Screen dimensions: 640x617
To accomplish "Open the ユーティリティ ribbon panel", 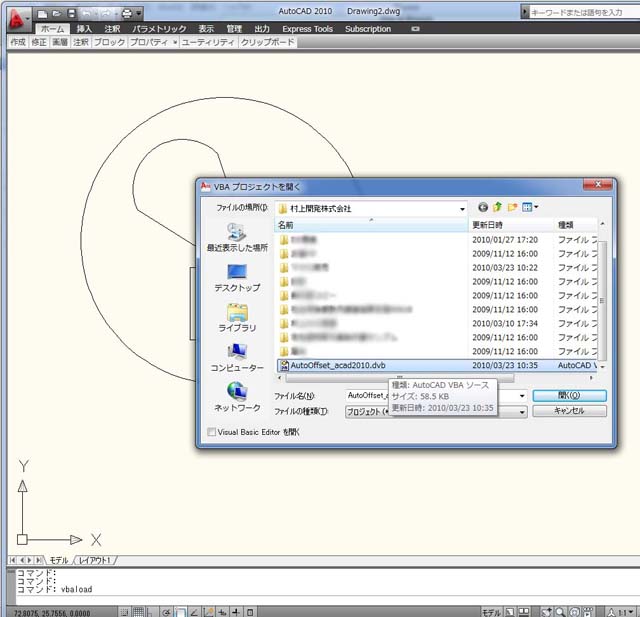I will [208, 42].
